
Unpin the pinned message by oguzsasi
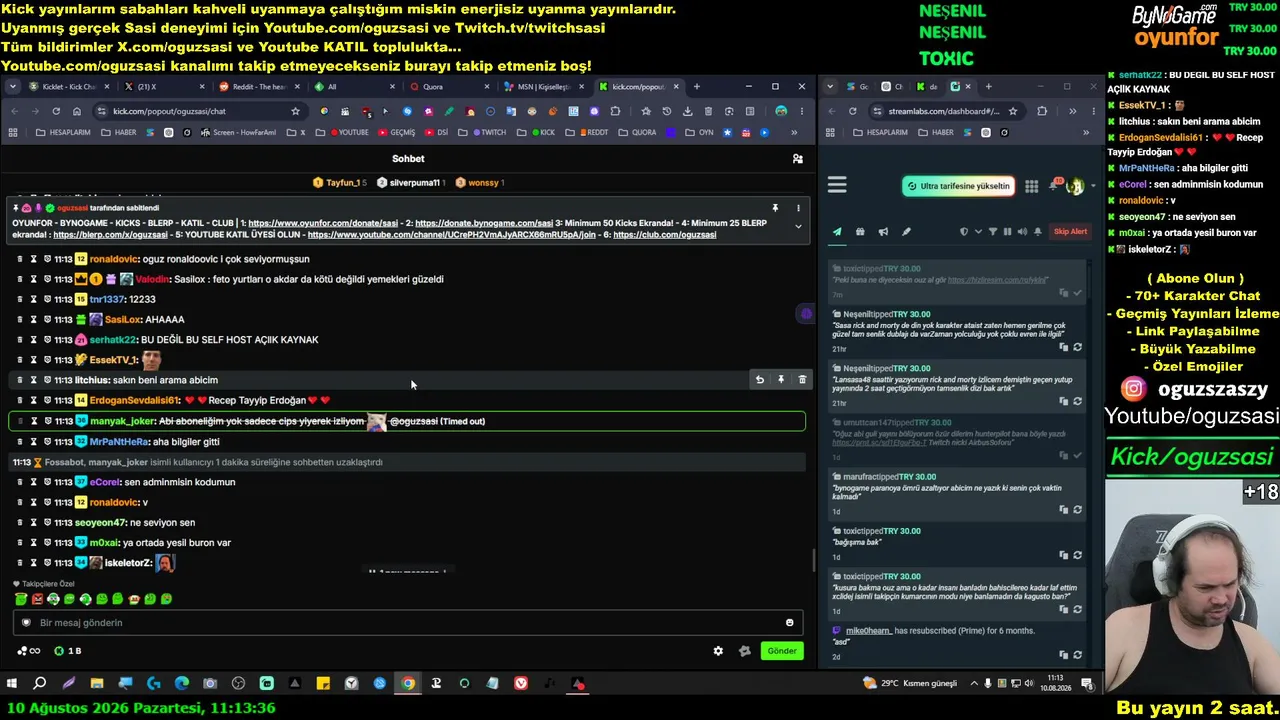[775, 208]
